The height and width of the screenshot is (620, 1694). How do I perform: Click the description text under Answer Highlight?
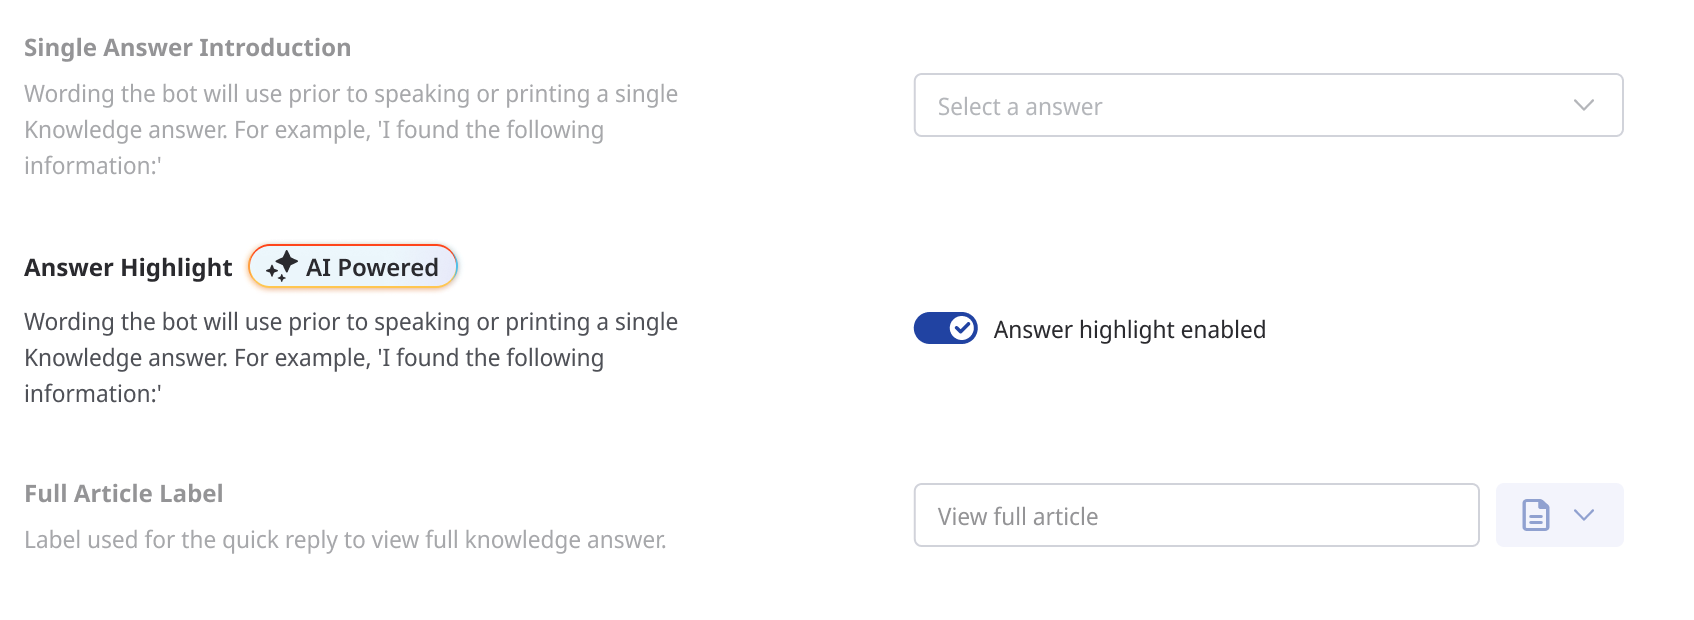350,340
